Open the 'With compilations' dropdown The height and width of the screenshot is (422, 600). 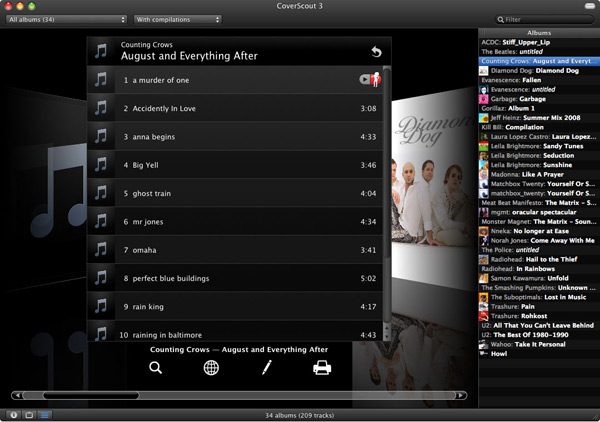(178, 20)
